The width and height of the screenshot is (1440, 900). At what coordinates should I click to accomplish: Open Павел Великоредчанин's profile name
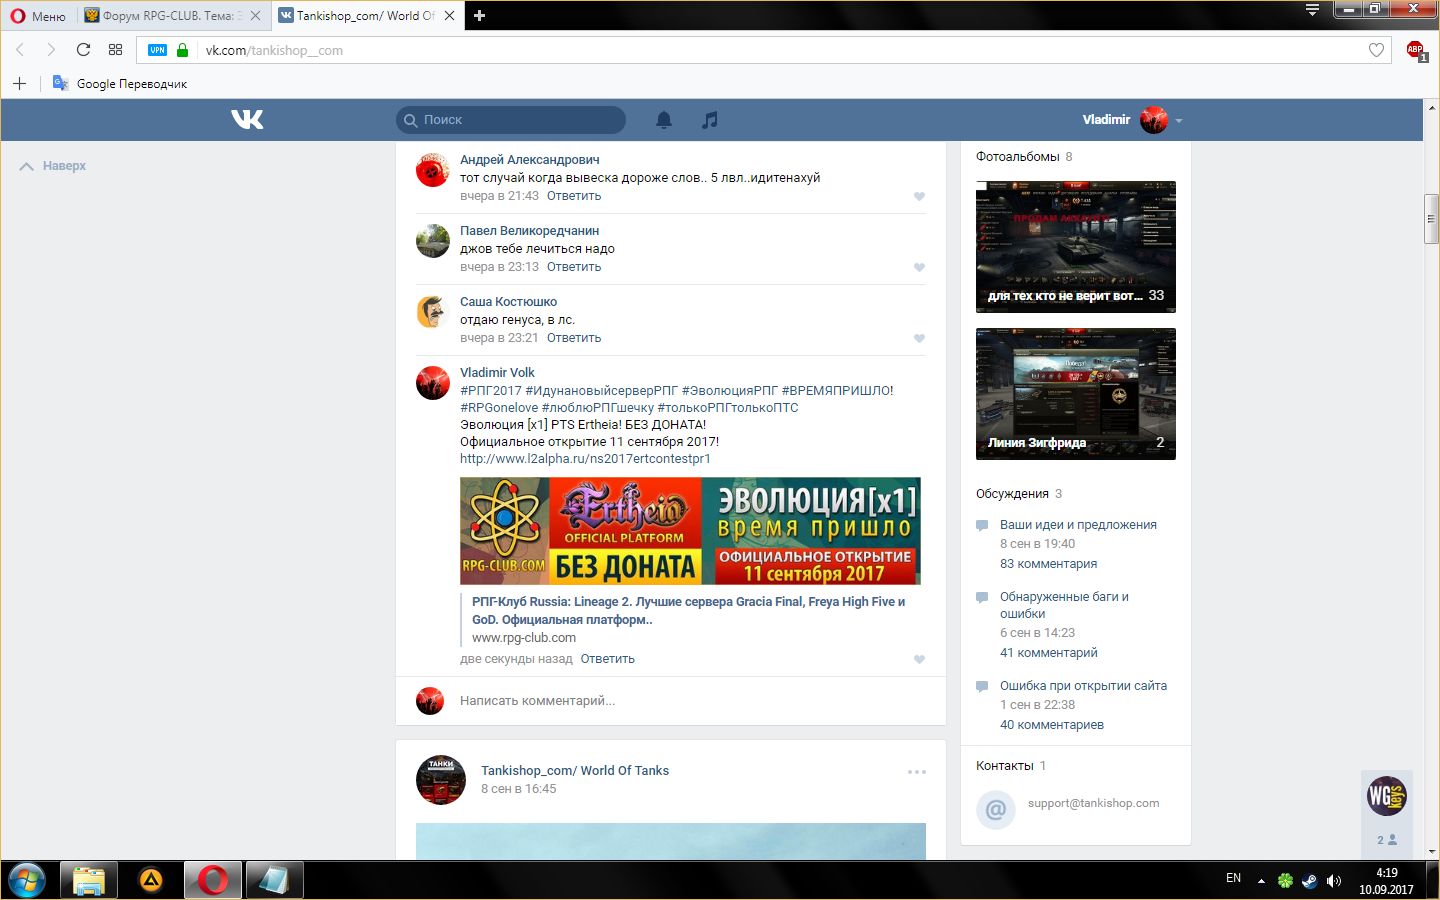click(x=530, y=231)
